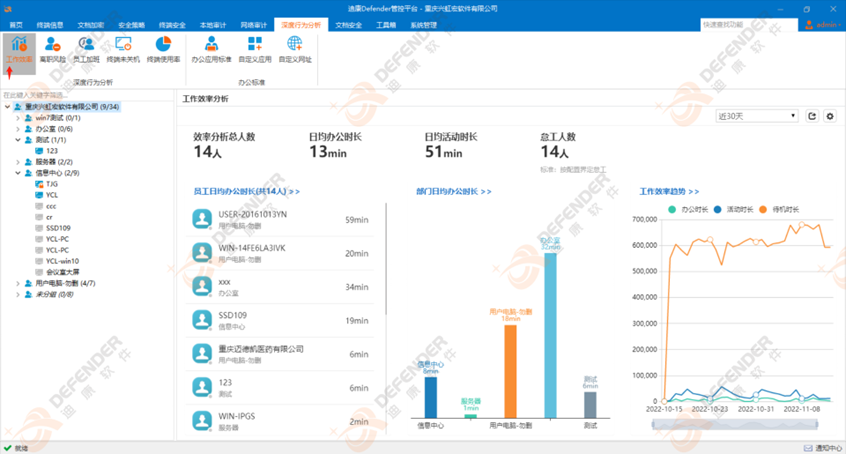Viewport: 846px width, 454px height.
Task: Expand the 办公室 tree node
Action: pyautogui.click(x=18, y=129)
